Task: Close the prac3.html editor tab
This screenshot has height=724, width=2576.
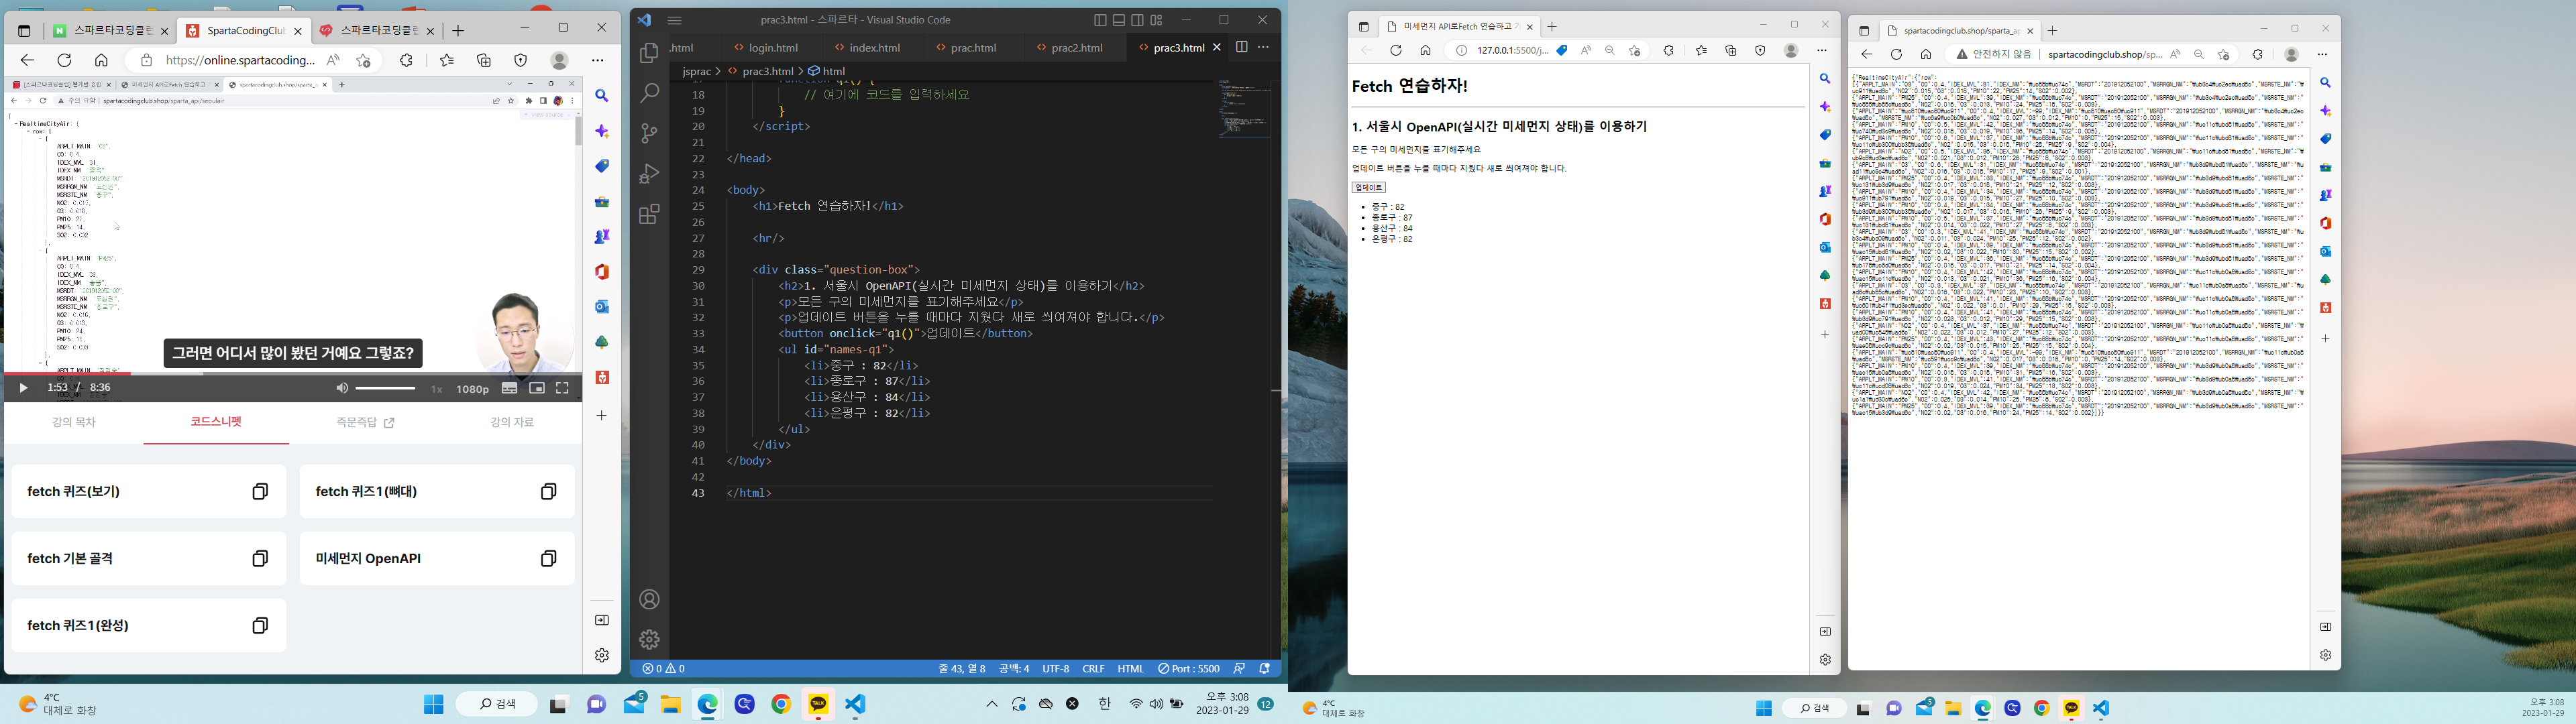Action: tap(1217, 47)
